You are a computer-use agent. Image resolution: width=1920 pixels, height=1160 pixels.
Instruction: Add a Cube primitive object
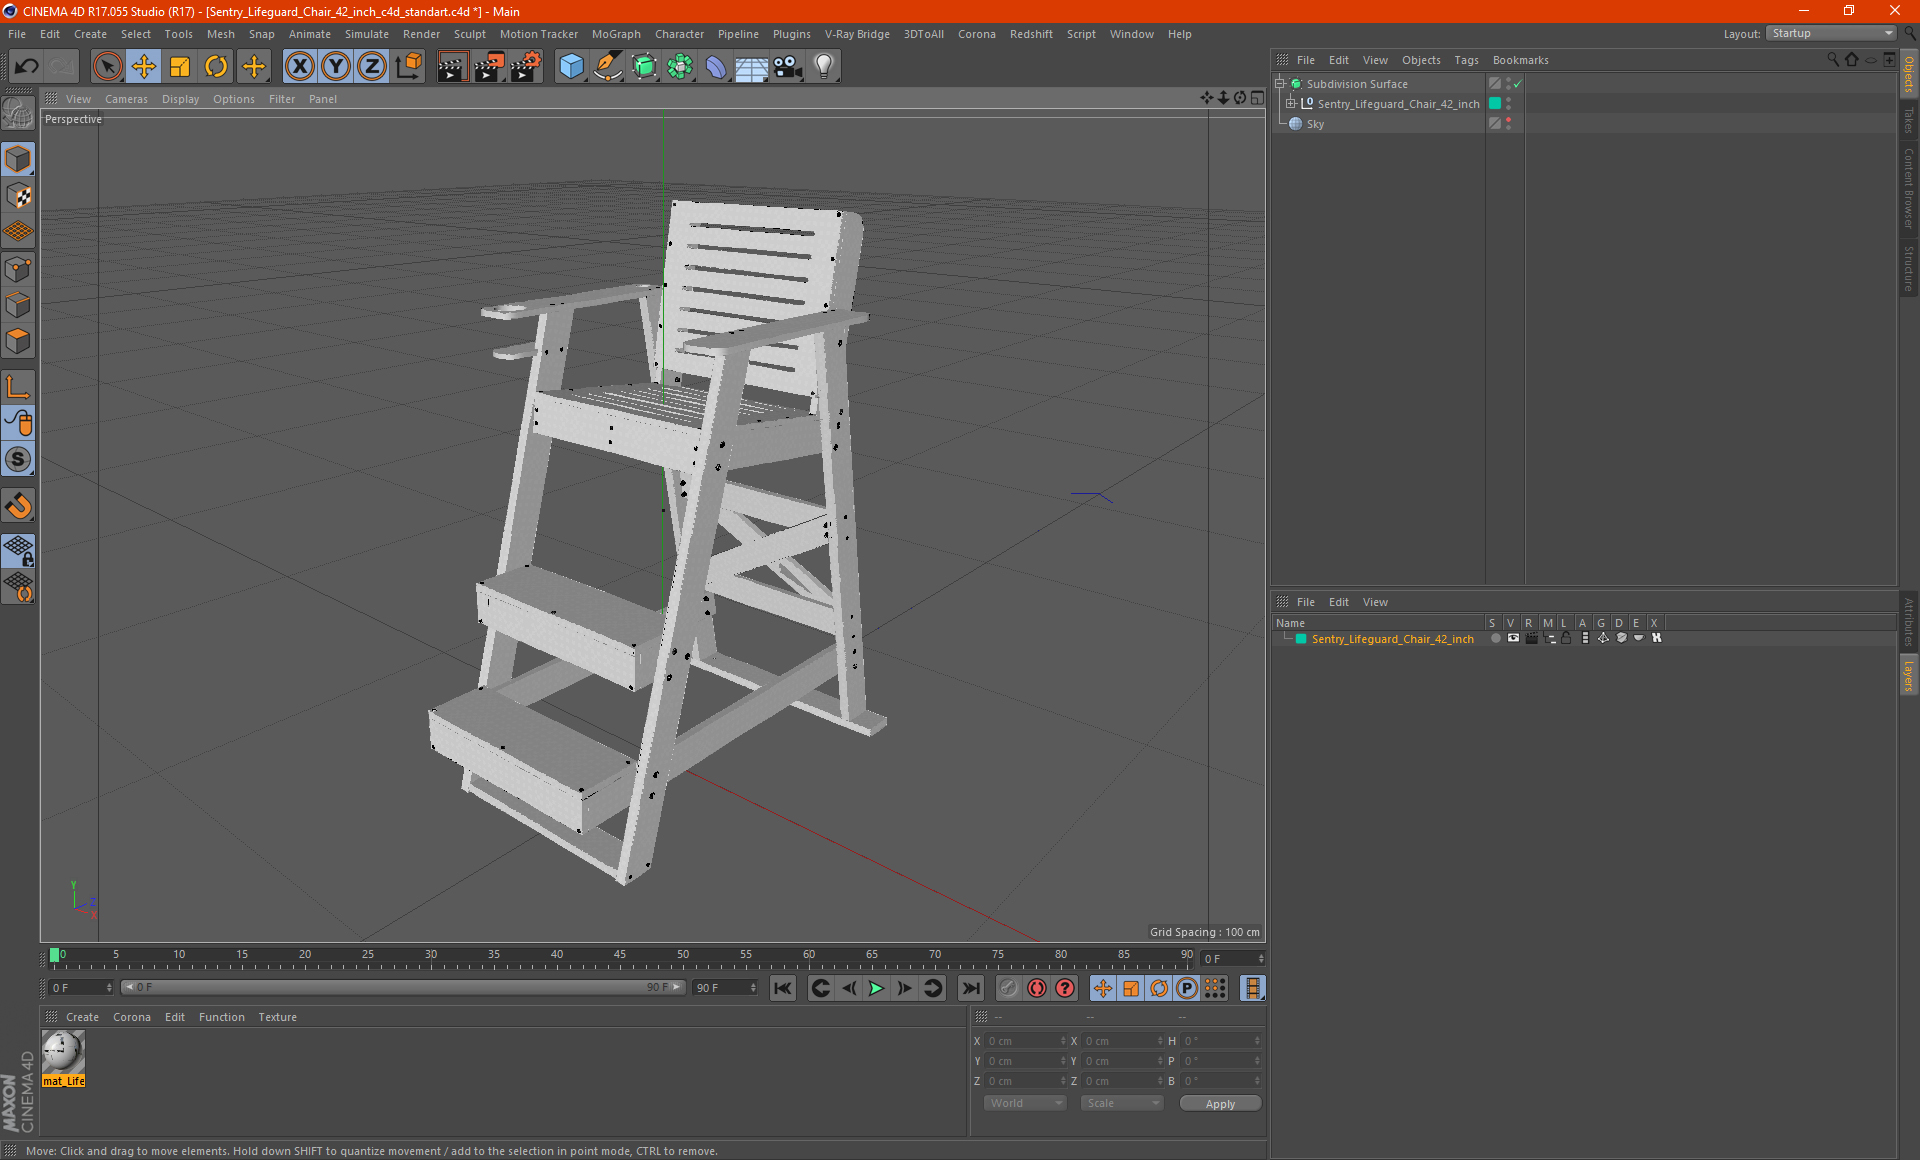571,67
